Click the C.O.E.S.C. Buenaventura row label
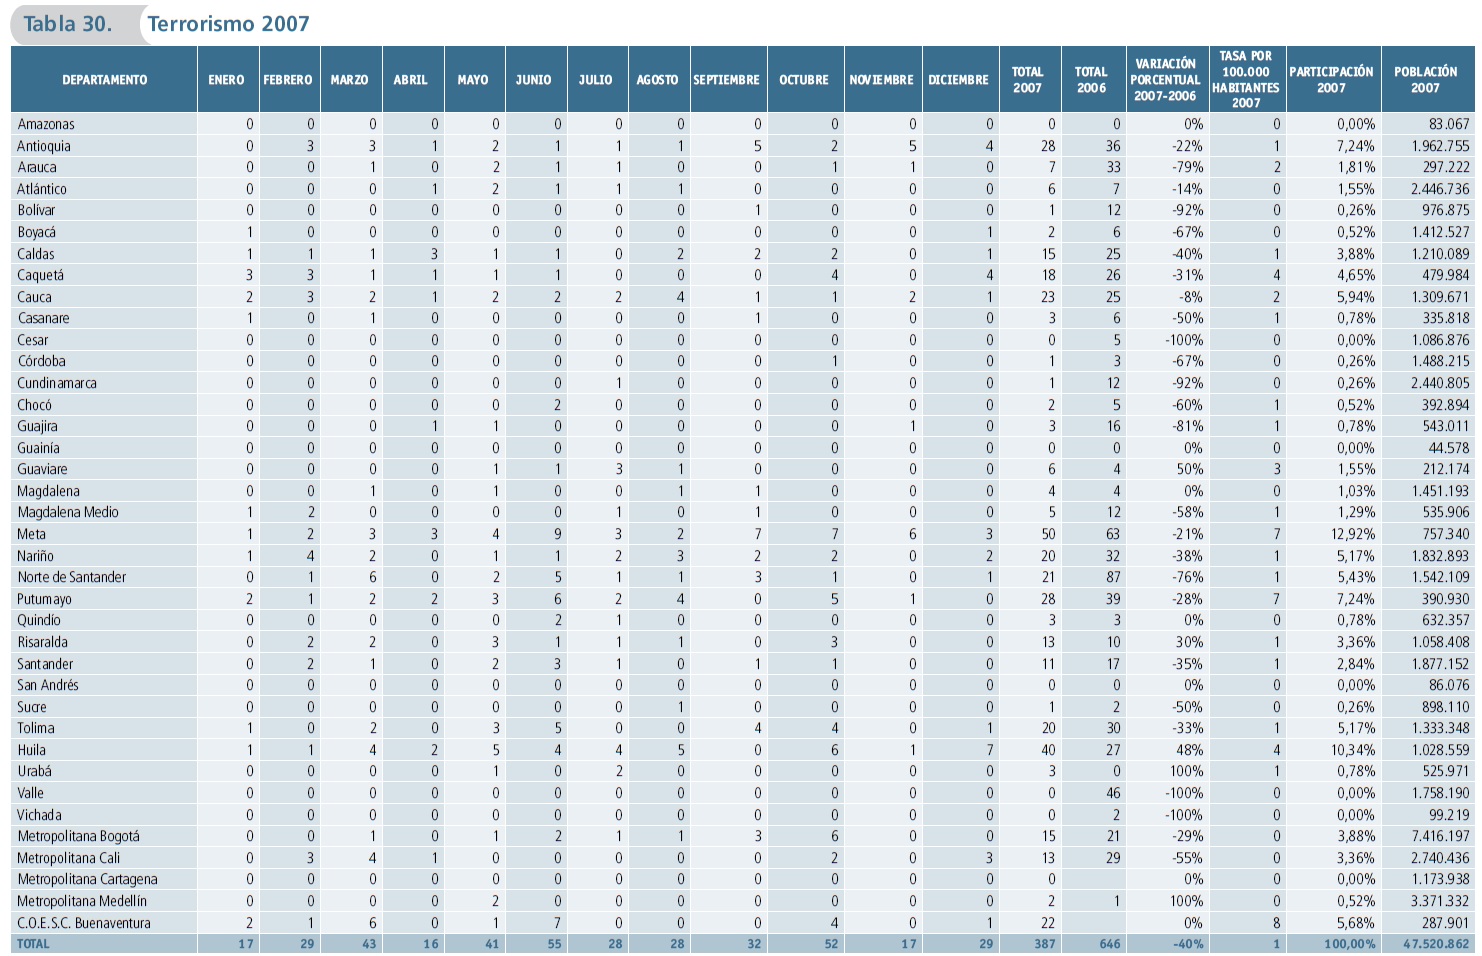 [84, 923]
